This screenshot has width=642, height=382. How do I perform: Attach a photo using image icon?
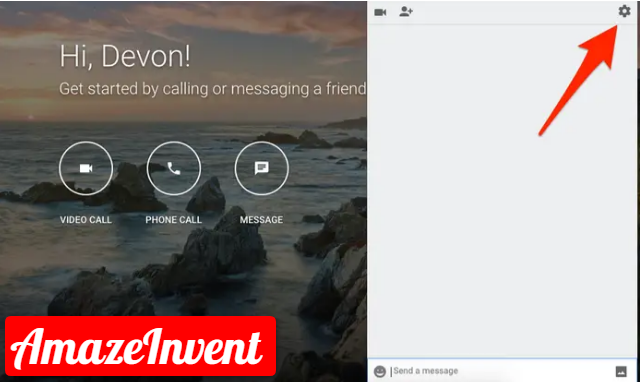click(621, 371)
